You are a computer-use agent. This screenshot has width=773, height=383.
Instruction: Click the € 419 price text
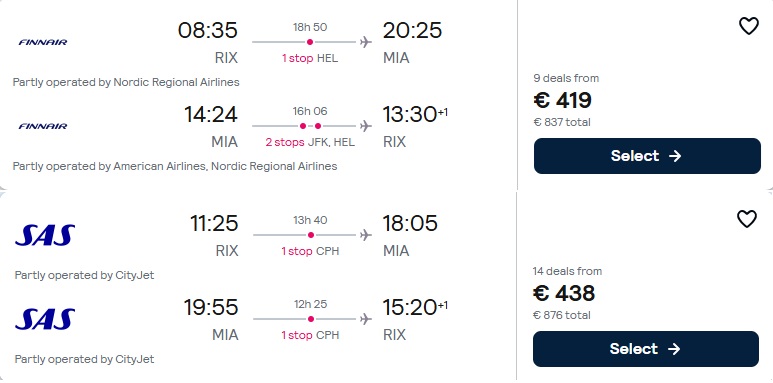(562, 100)
